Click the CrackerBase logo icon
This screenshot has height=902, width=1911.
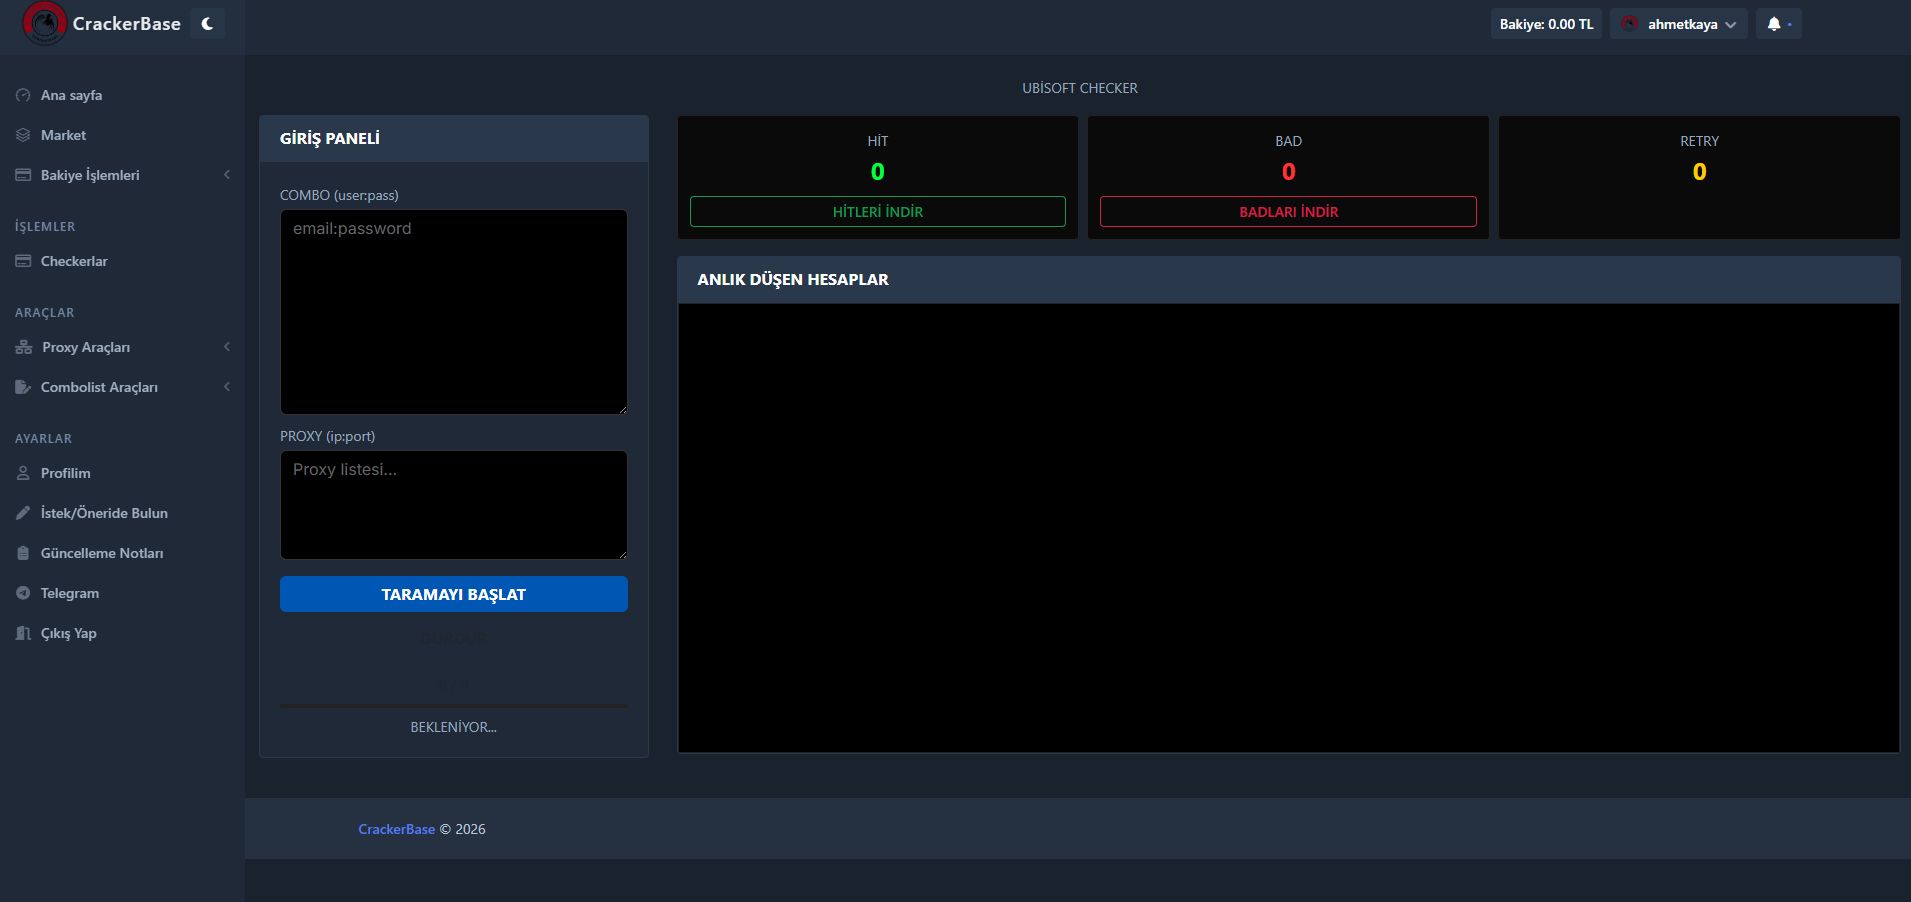44,23
